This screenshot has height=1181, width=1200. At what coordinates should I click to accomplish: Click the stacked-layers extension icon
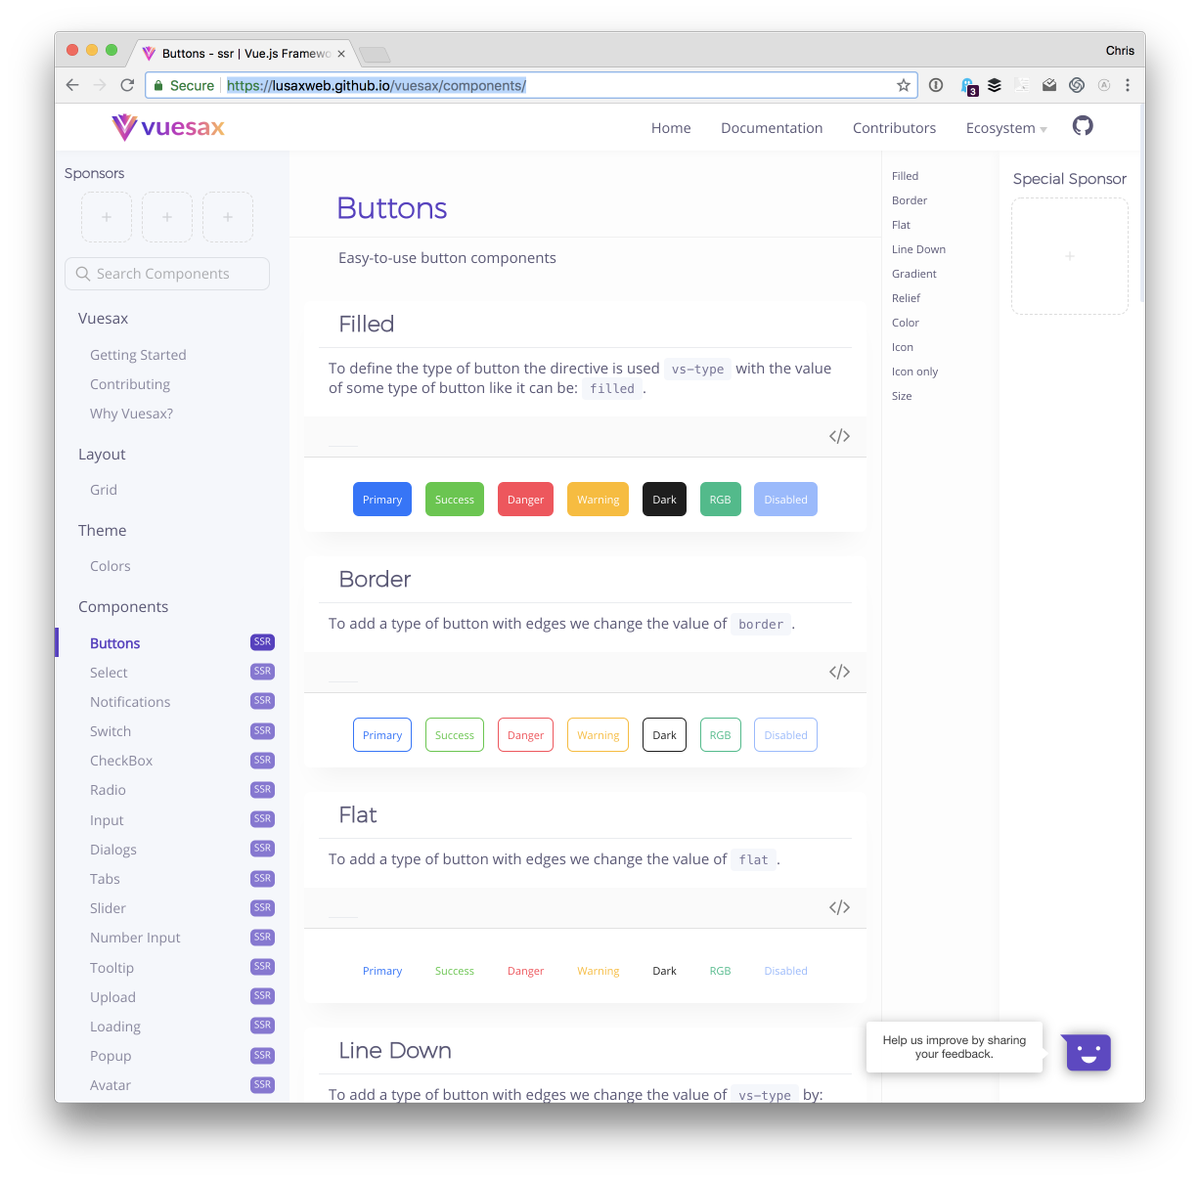[x=994, y=86]
